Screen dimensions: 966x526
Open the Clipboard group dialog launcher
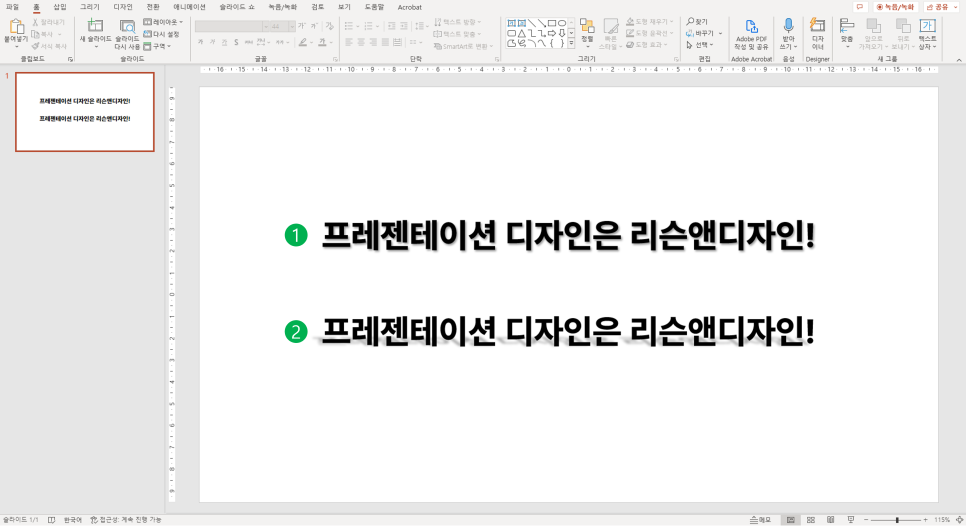[70, 59]
